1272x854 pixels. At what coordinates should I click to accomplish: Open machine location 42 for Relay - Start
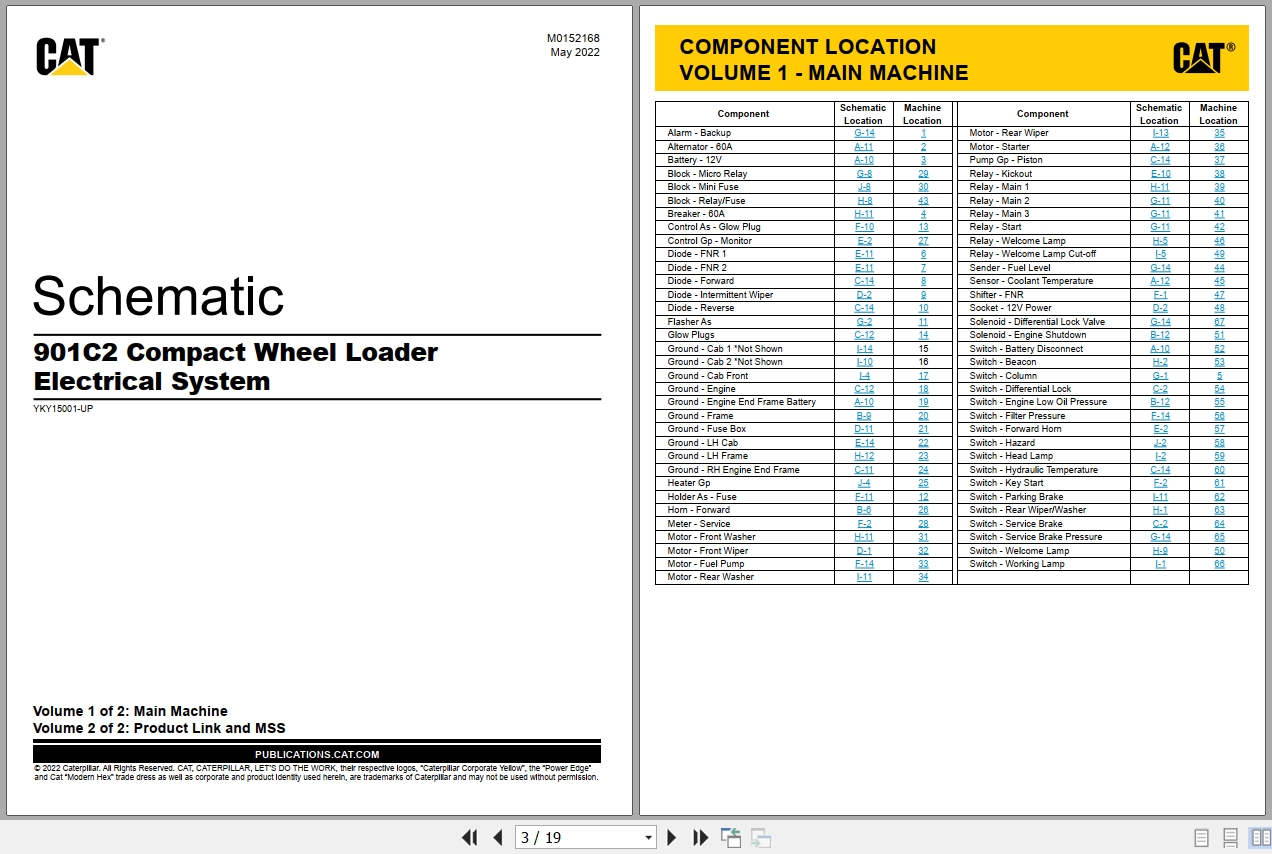[x=1219, y=227]
